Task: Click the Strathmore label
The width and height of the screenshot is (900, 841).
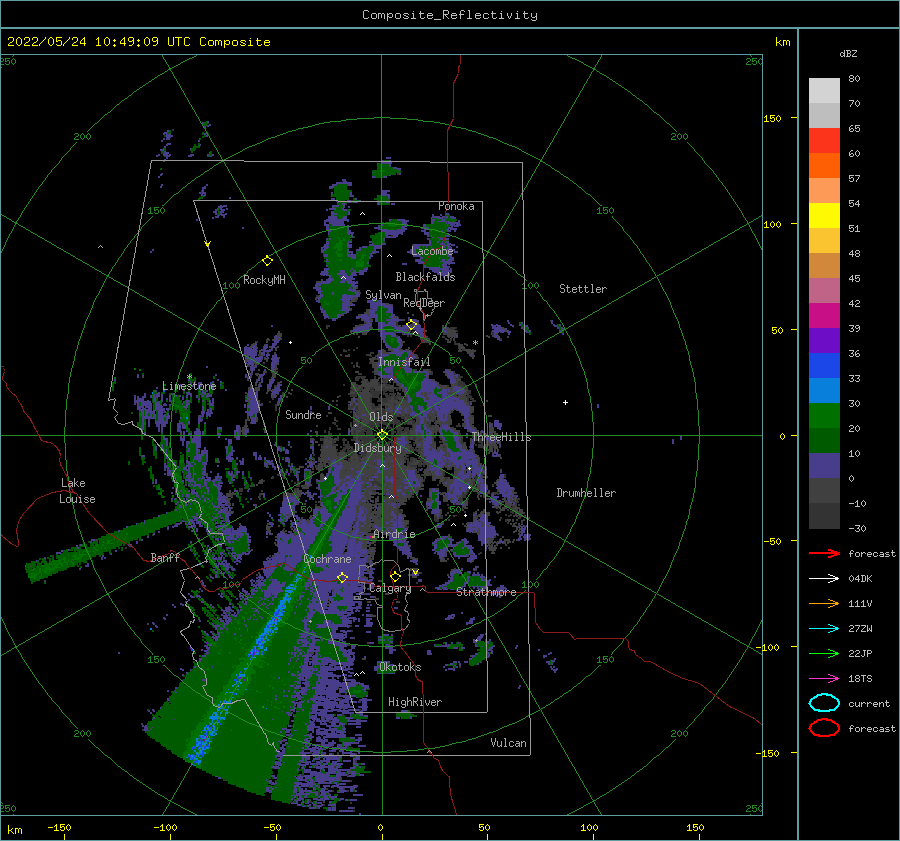Action: click(x=486, y=592)
